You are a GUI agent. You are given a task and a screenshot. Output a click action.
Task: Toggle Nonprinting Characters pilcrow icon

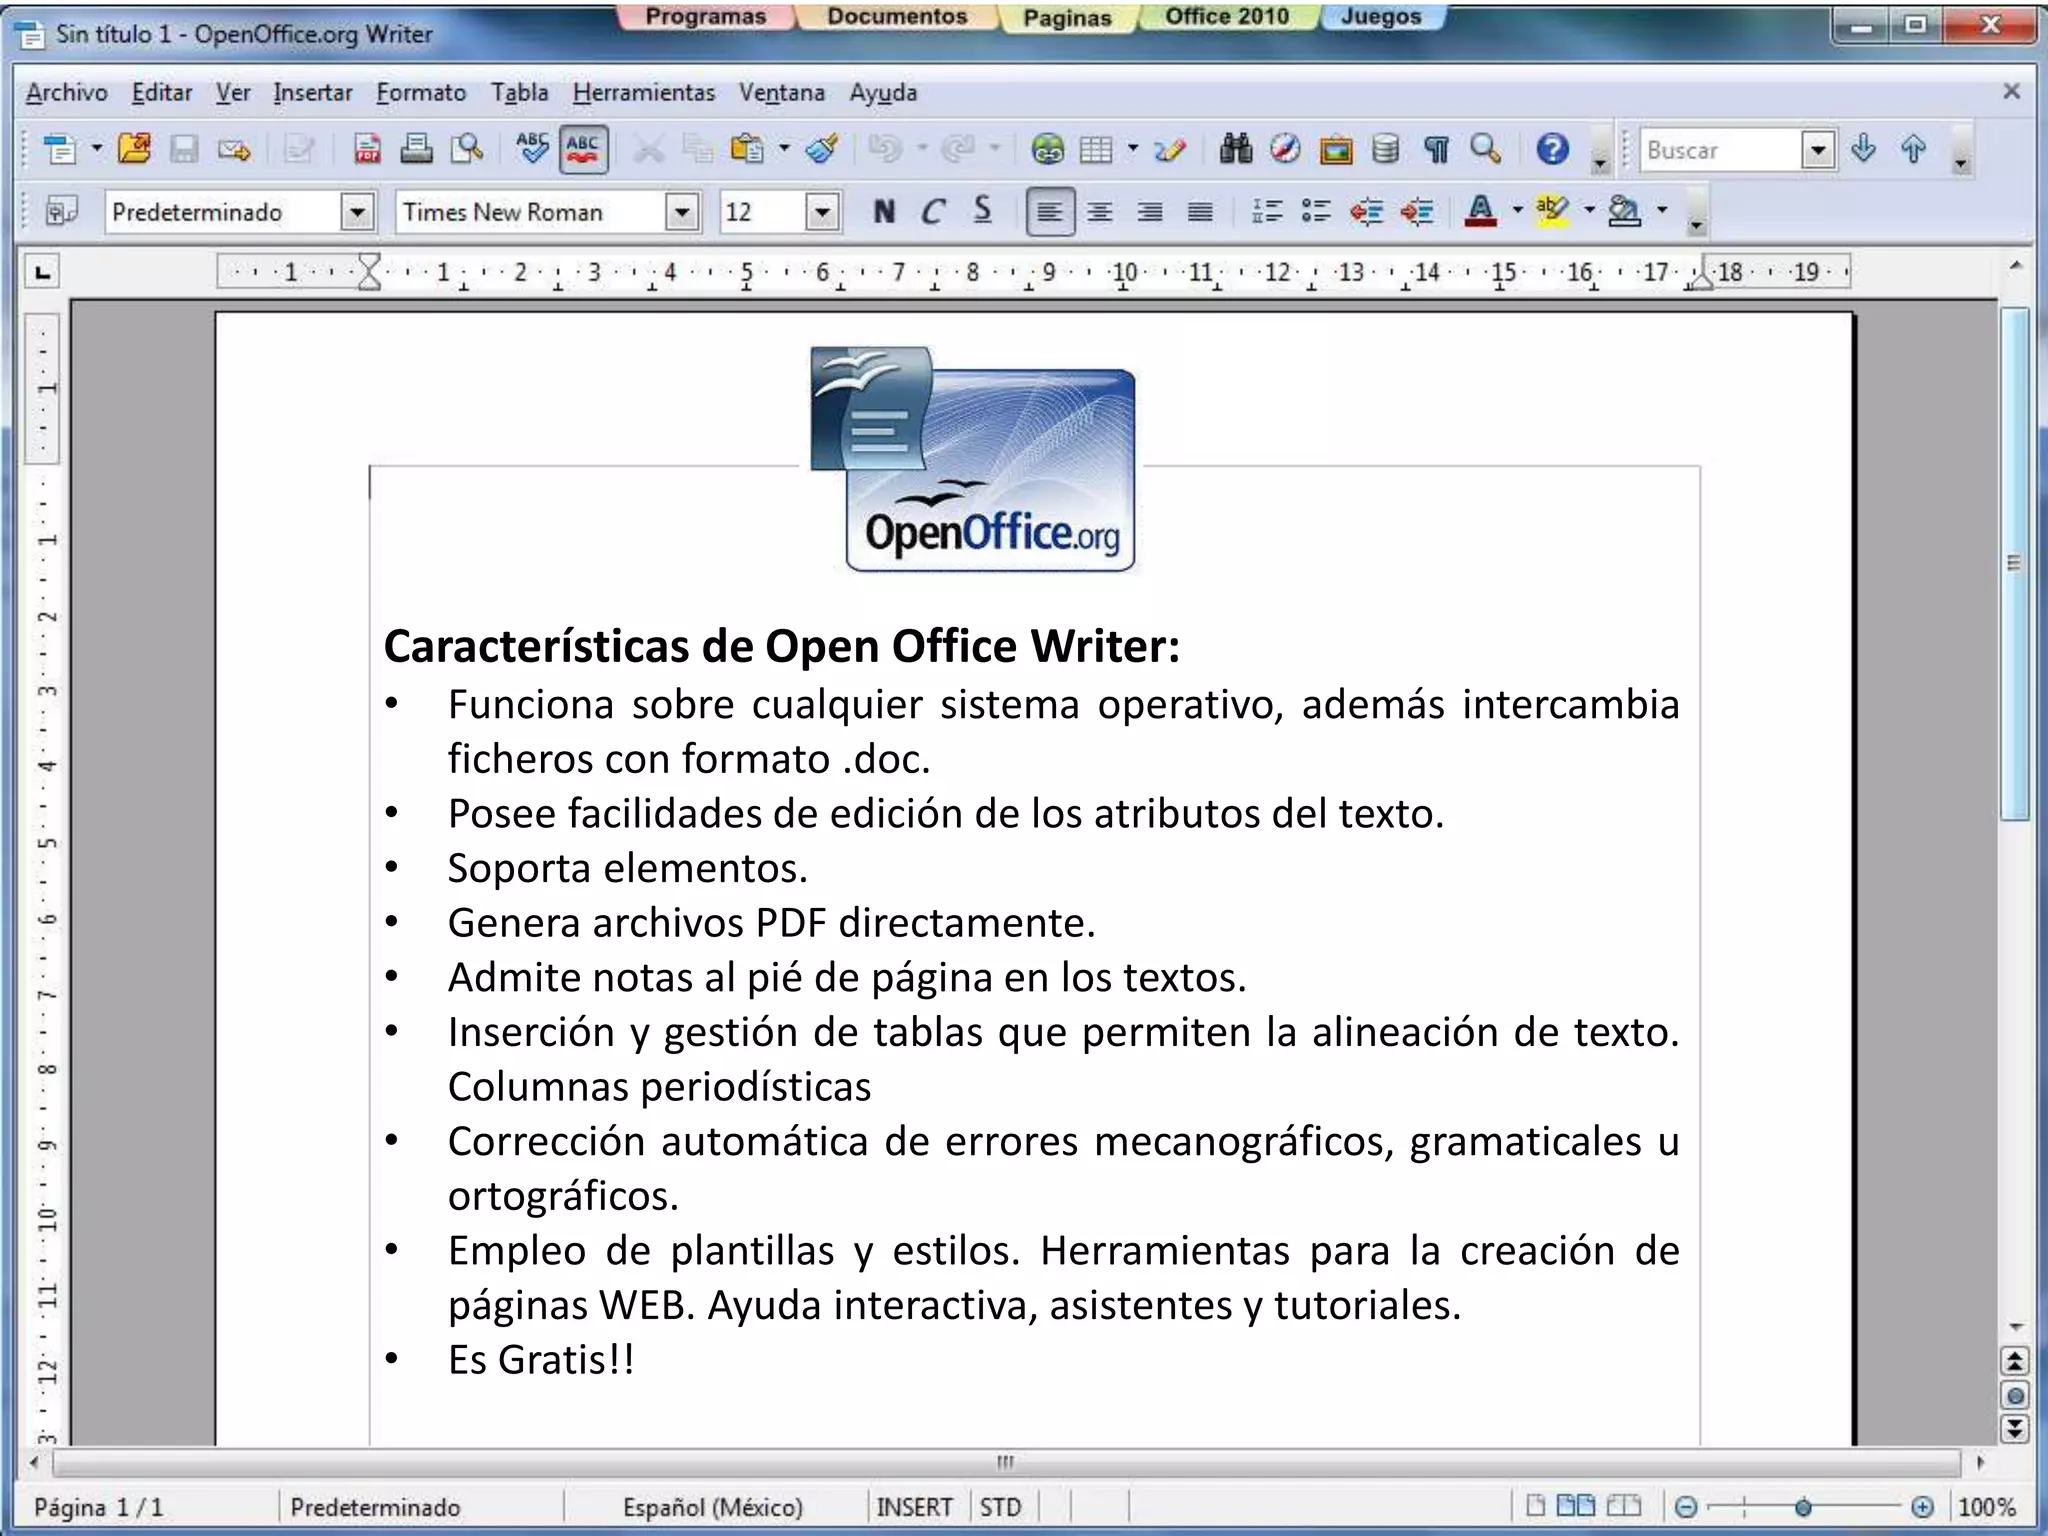click(1436, 150)
